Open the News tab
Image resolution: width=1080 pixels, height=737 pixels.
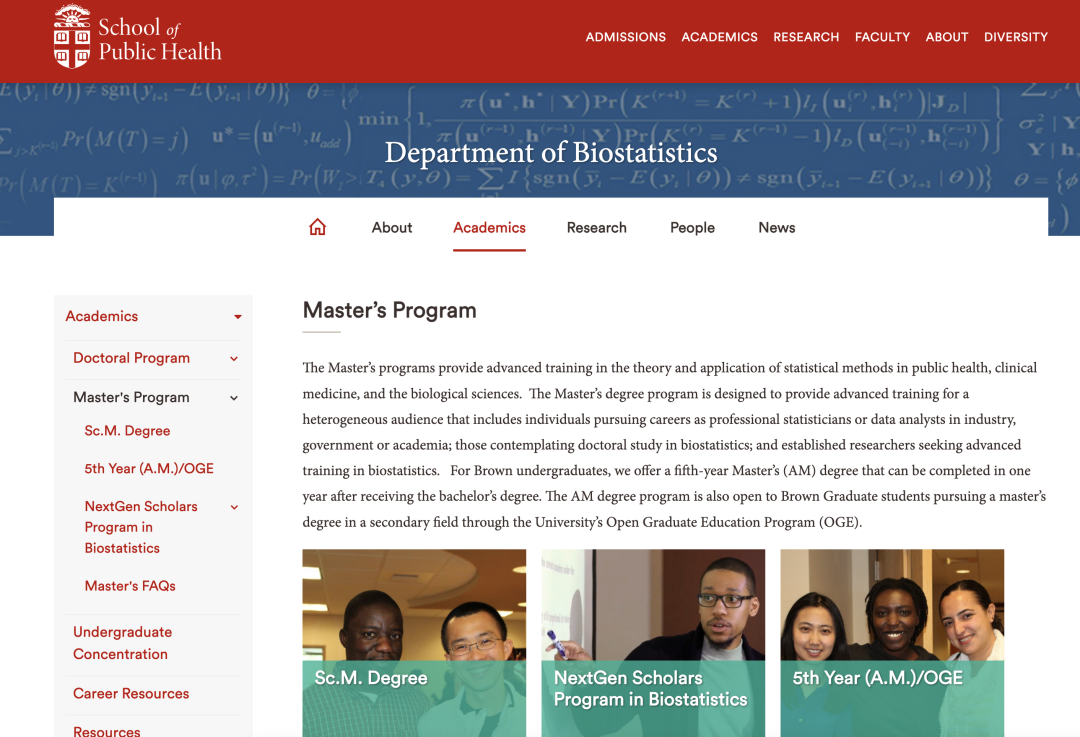[x=776, y=227]
